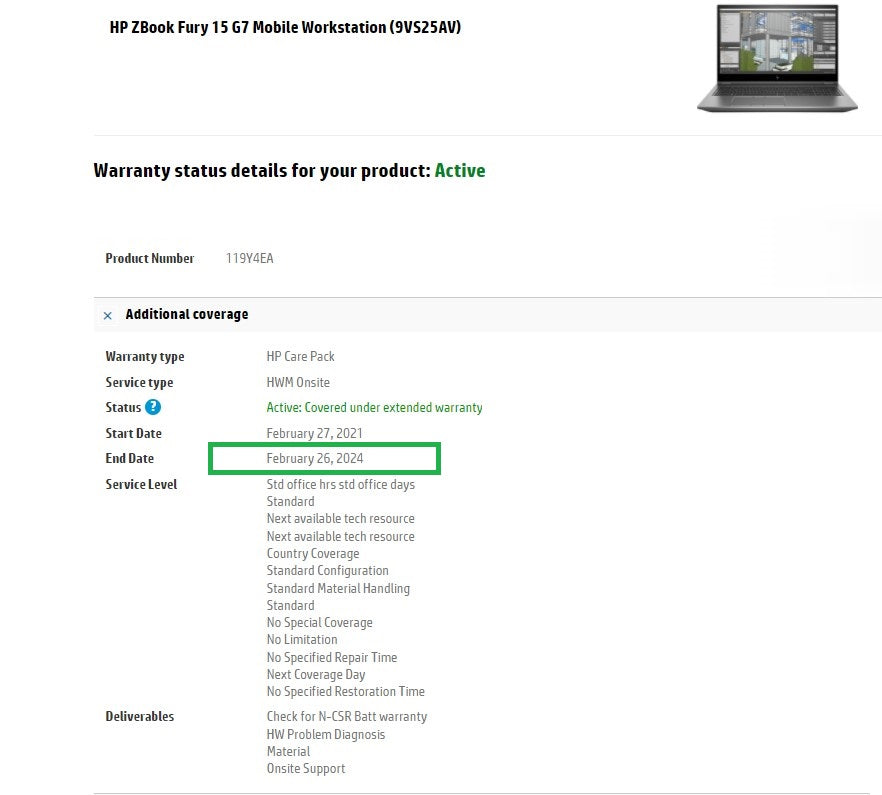This screenshot has height=795, width=882.
Task: Click the Country Coverage line
Action: [313, 554]
